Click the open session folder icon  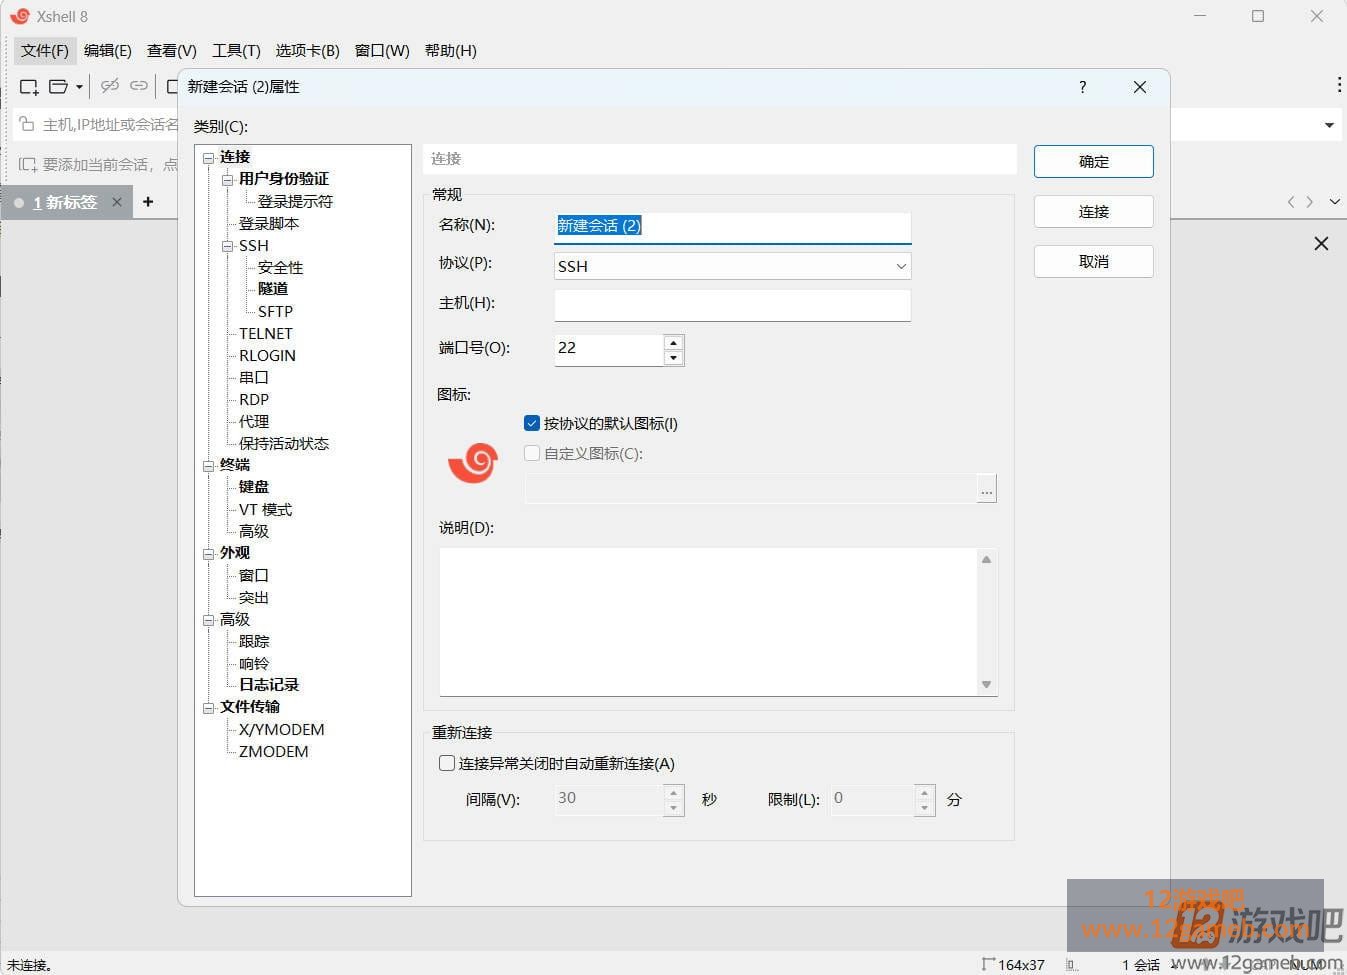pyautogui.click(x=59, y=87)
